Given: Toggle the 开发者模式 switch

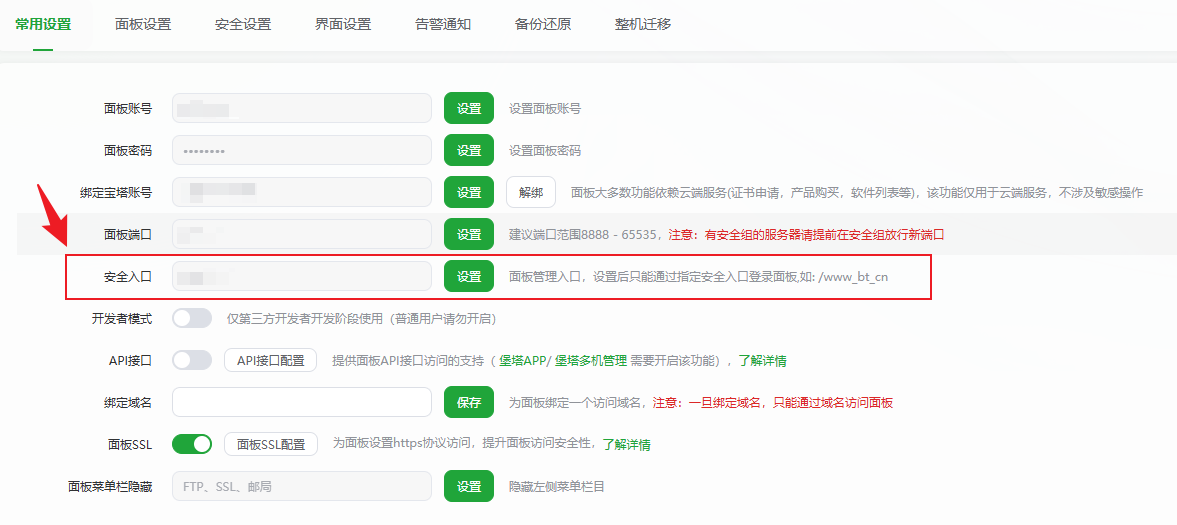Looking at the screenshot, I should point(192,318).
